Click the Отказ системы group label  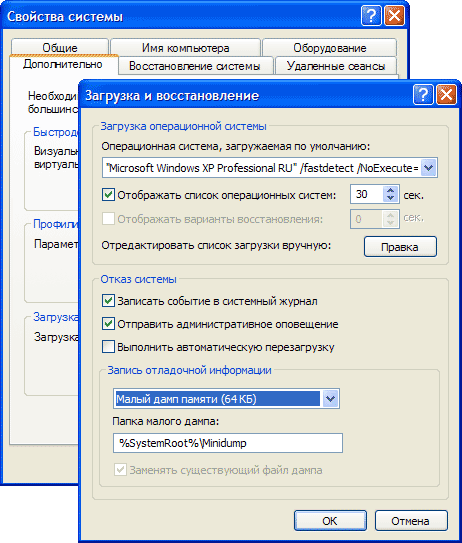point(139,279)
